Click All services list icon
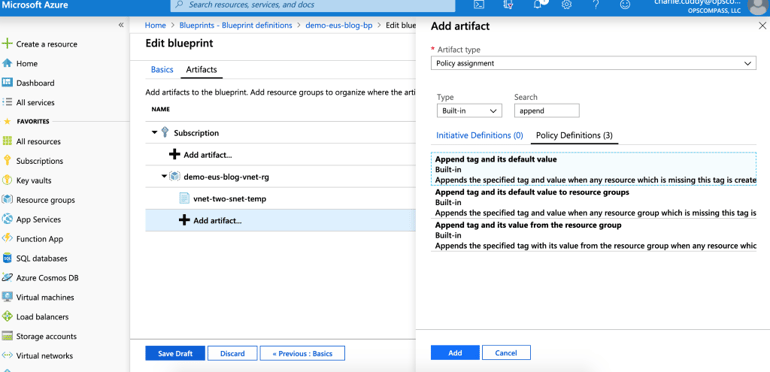Screen dimensions: 770x372 tap(7, 103)
